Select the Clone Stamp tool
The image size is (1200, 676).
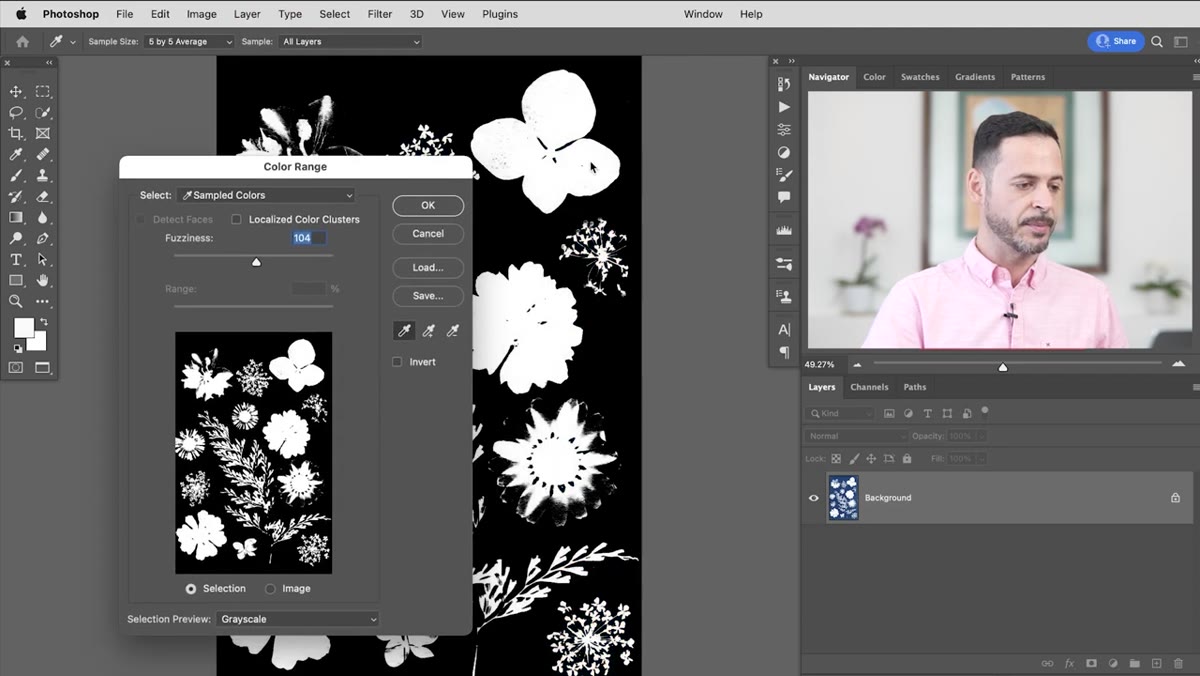tap(42, 176)
